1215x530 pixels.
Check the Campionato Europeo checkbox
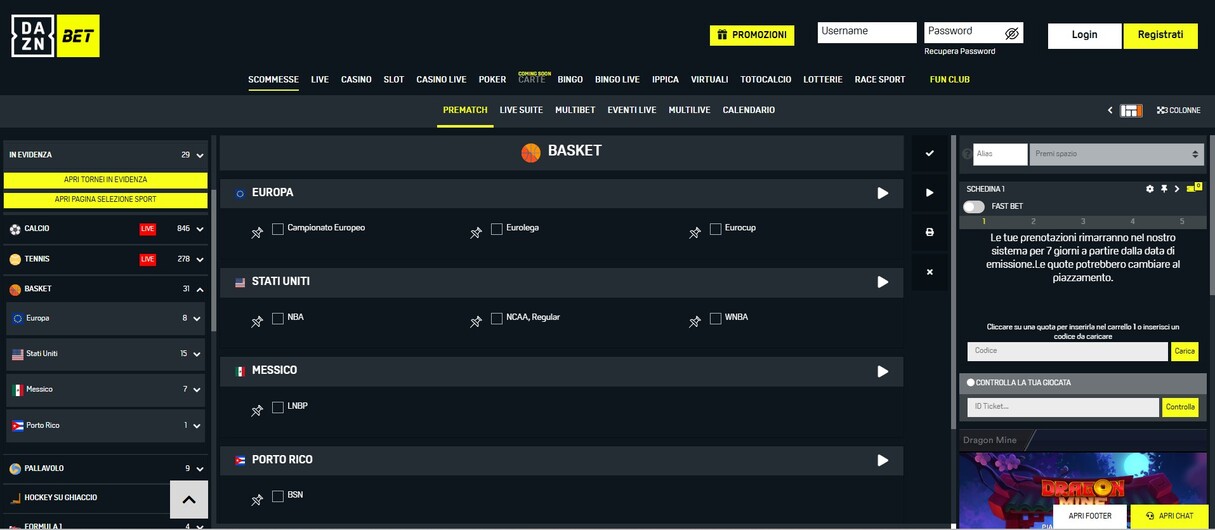278,229
